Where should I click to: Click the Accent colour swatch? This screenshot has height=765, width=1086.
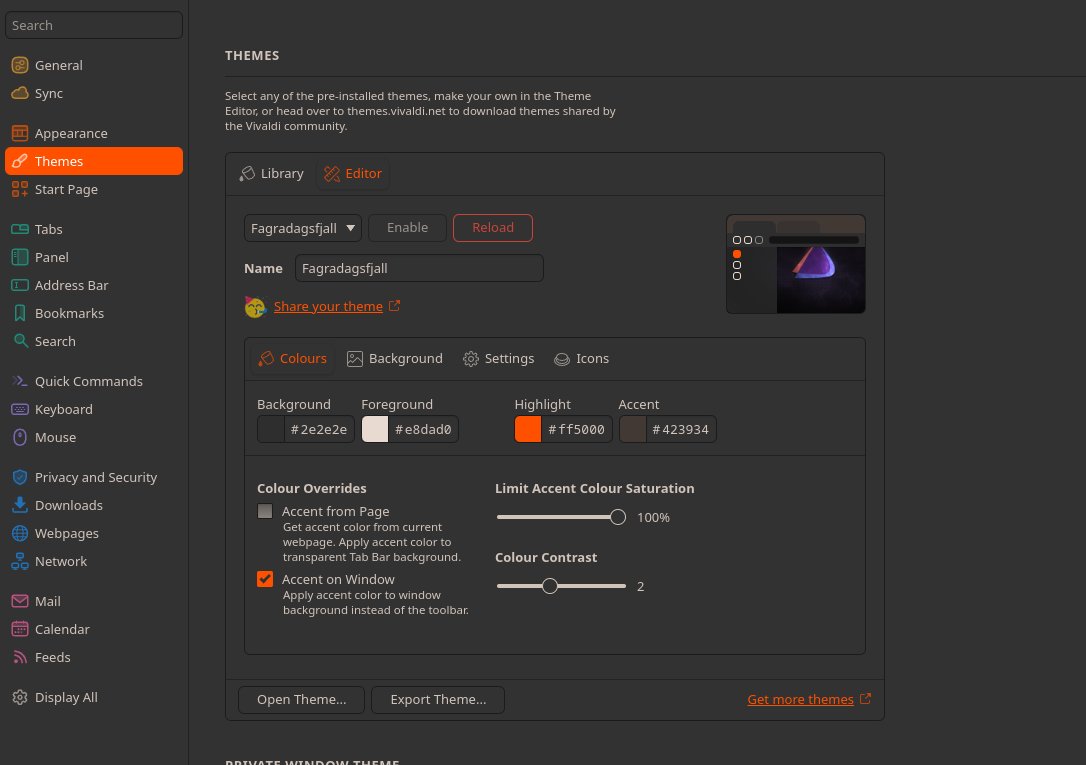(x=632, y=429)
